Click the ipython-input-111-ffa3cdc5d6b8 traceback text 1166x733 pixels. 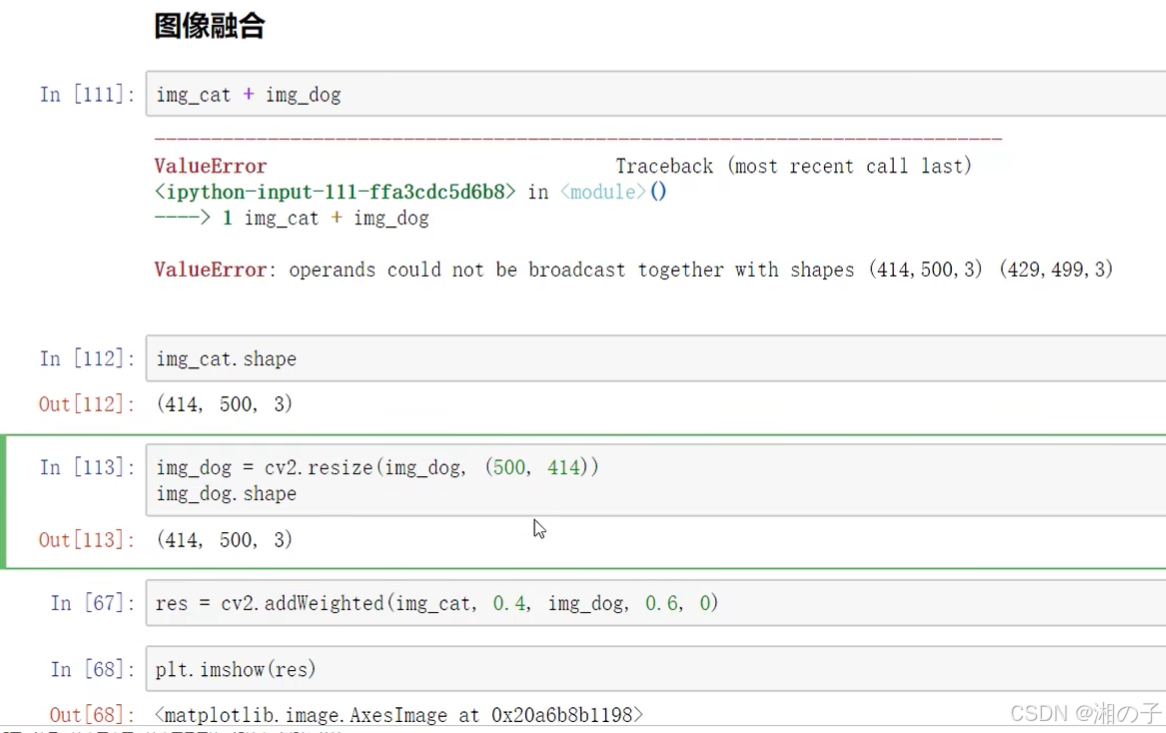[x=335, y=192]
